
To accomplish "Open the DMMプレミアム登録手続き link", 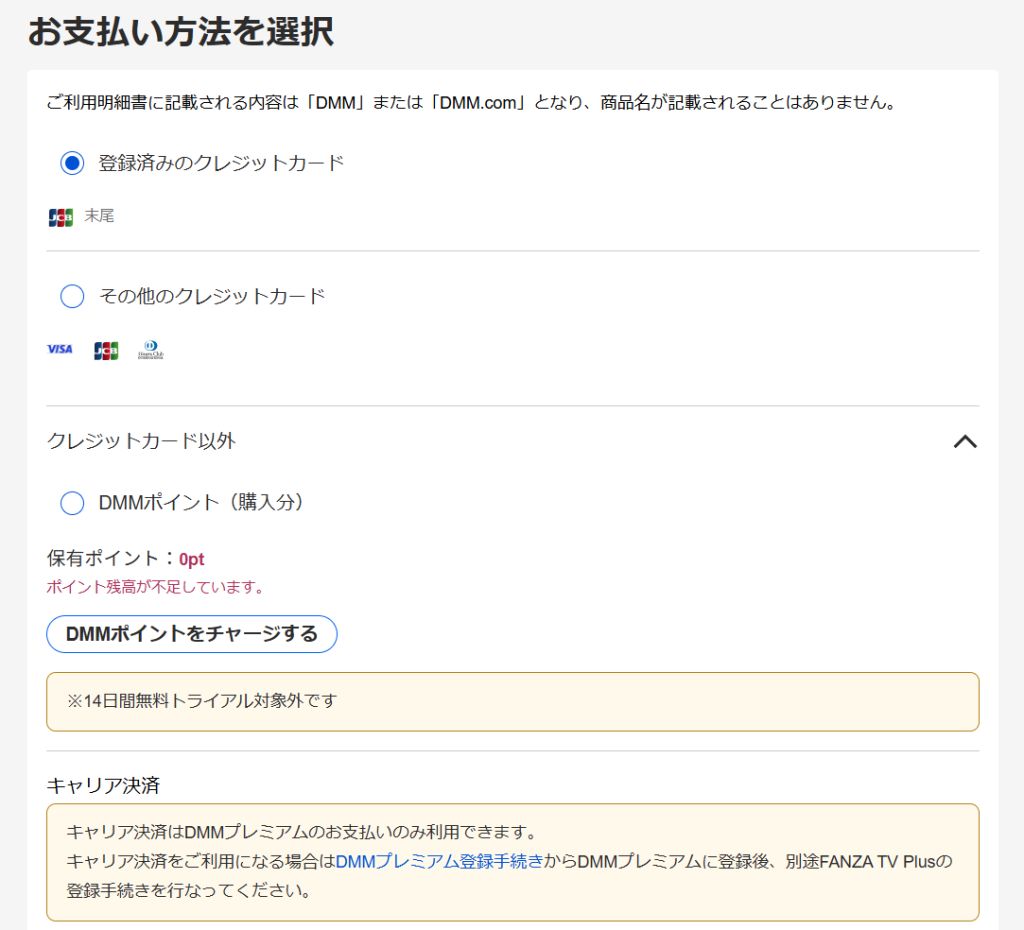I will tap(439, 861).
